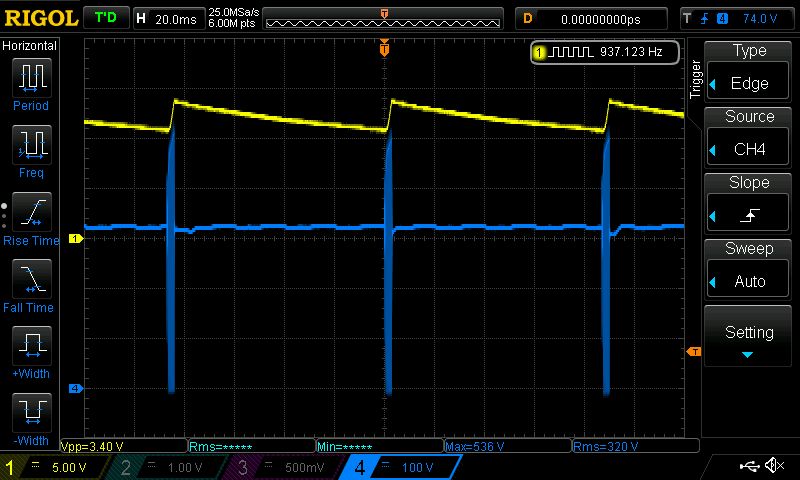Viewport: 800px width, 480px height.
Task: Click the orange trigger level marker at right edge
Action: (694, 351)
